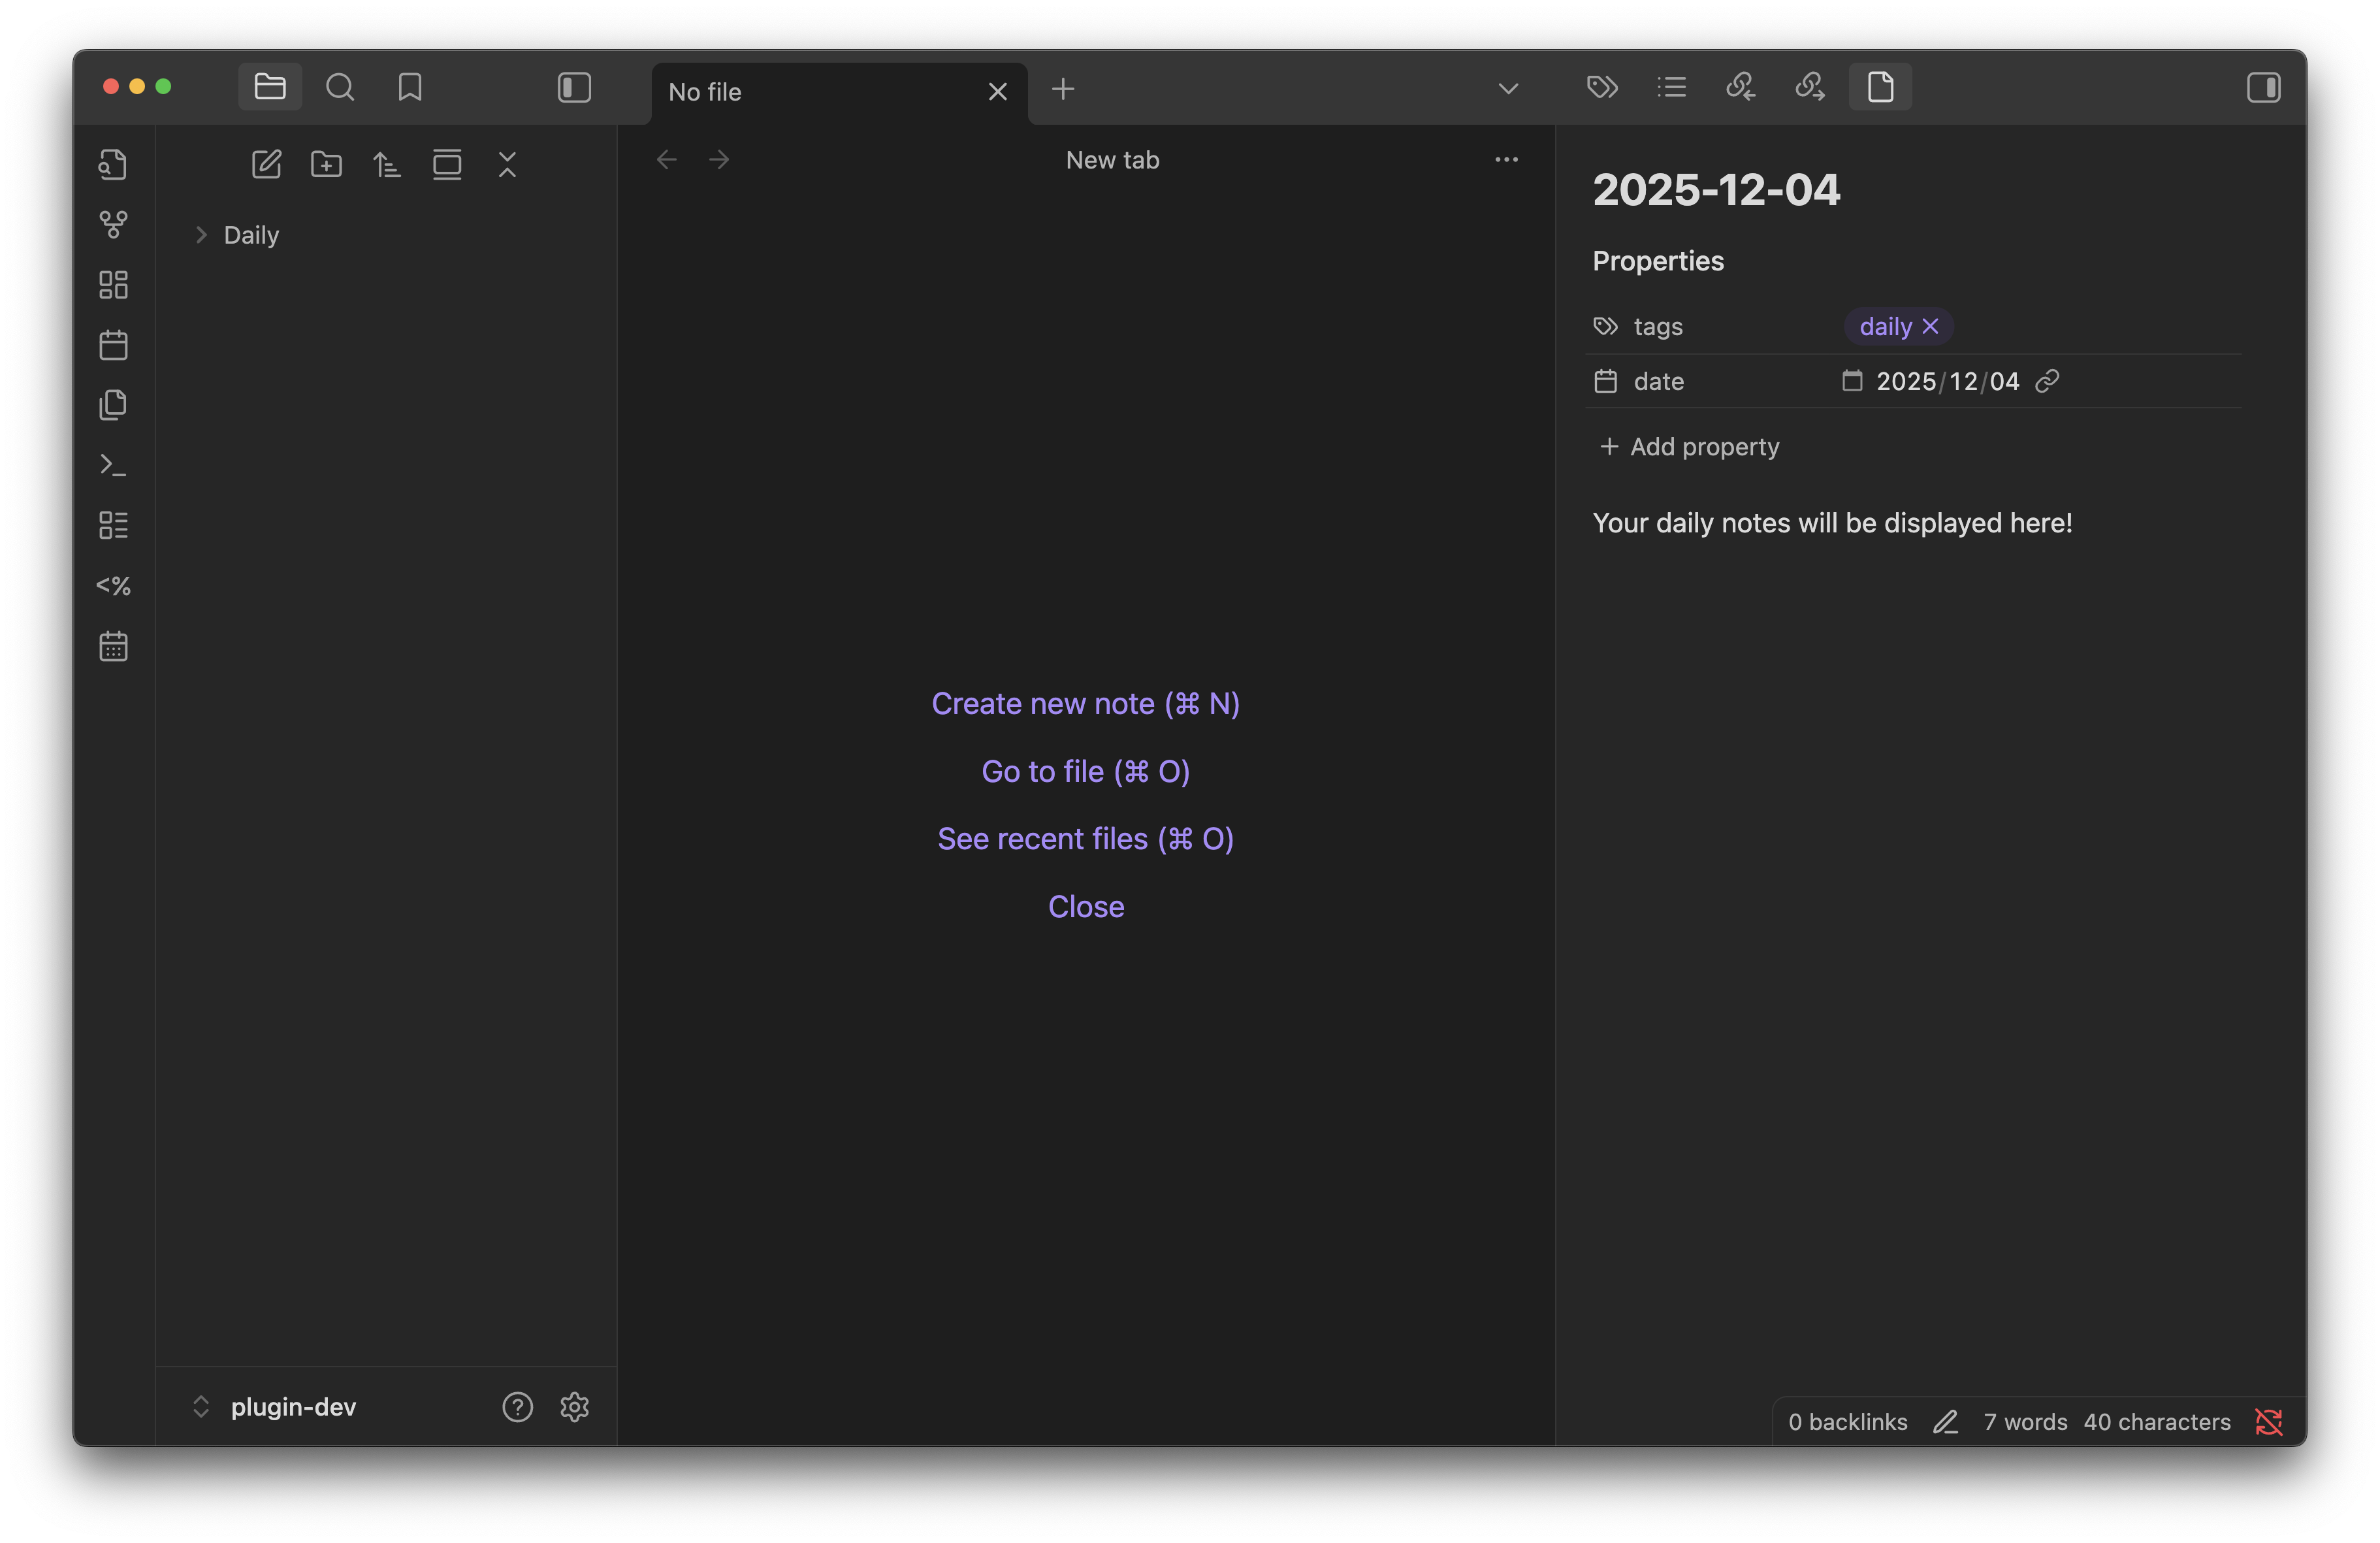Viewport: 2380px width, 1543px height.
Task: Open command palette terminal icon
Action: 113,465
